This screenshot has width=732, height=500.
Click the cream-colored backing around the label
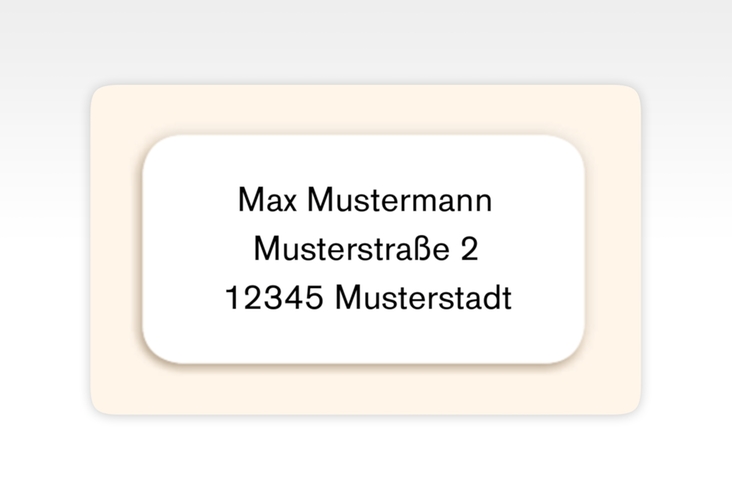[x=116, y=250]
